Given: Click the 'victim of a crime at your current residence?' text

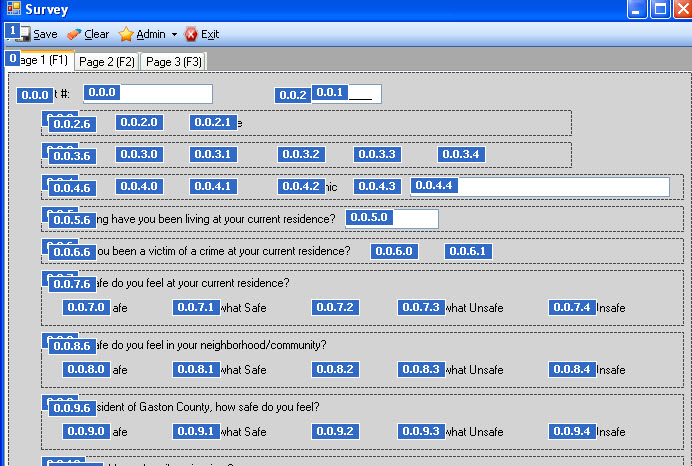Looking at the screenshot, I should (x=249, y=251).
